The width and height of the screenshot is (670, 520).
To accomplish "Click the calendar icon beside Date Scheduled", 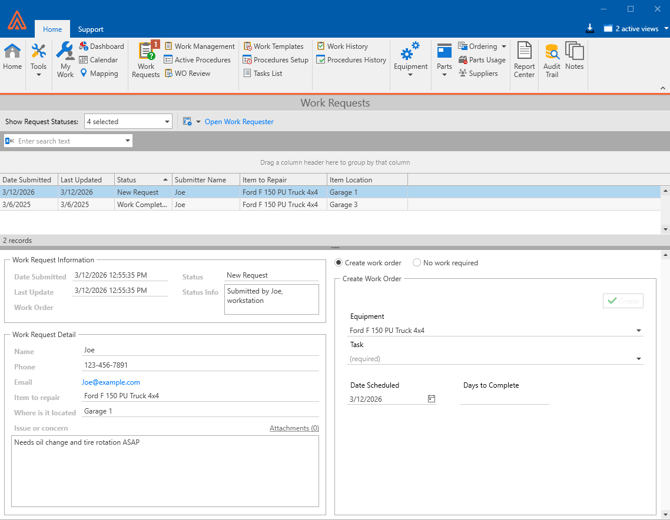I will [432, 399].
